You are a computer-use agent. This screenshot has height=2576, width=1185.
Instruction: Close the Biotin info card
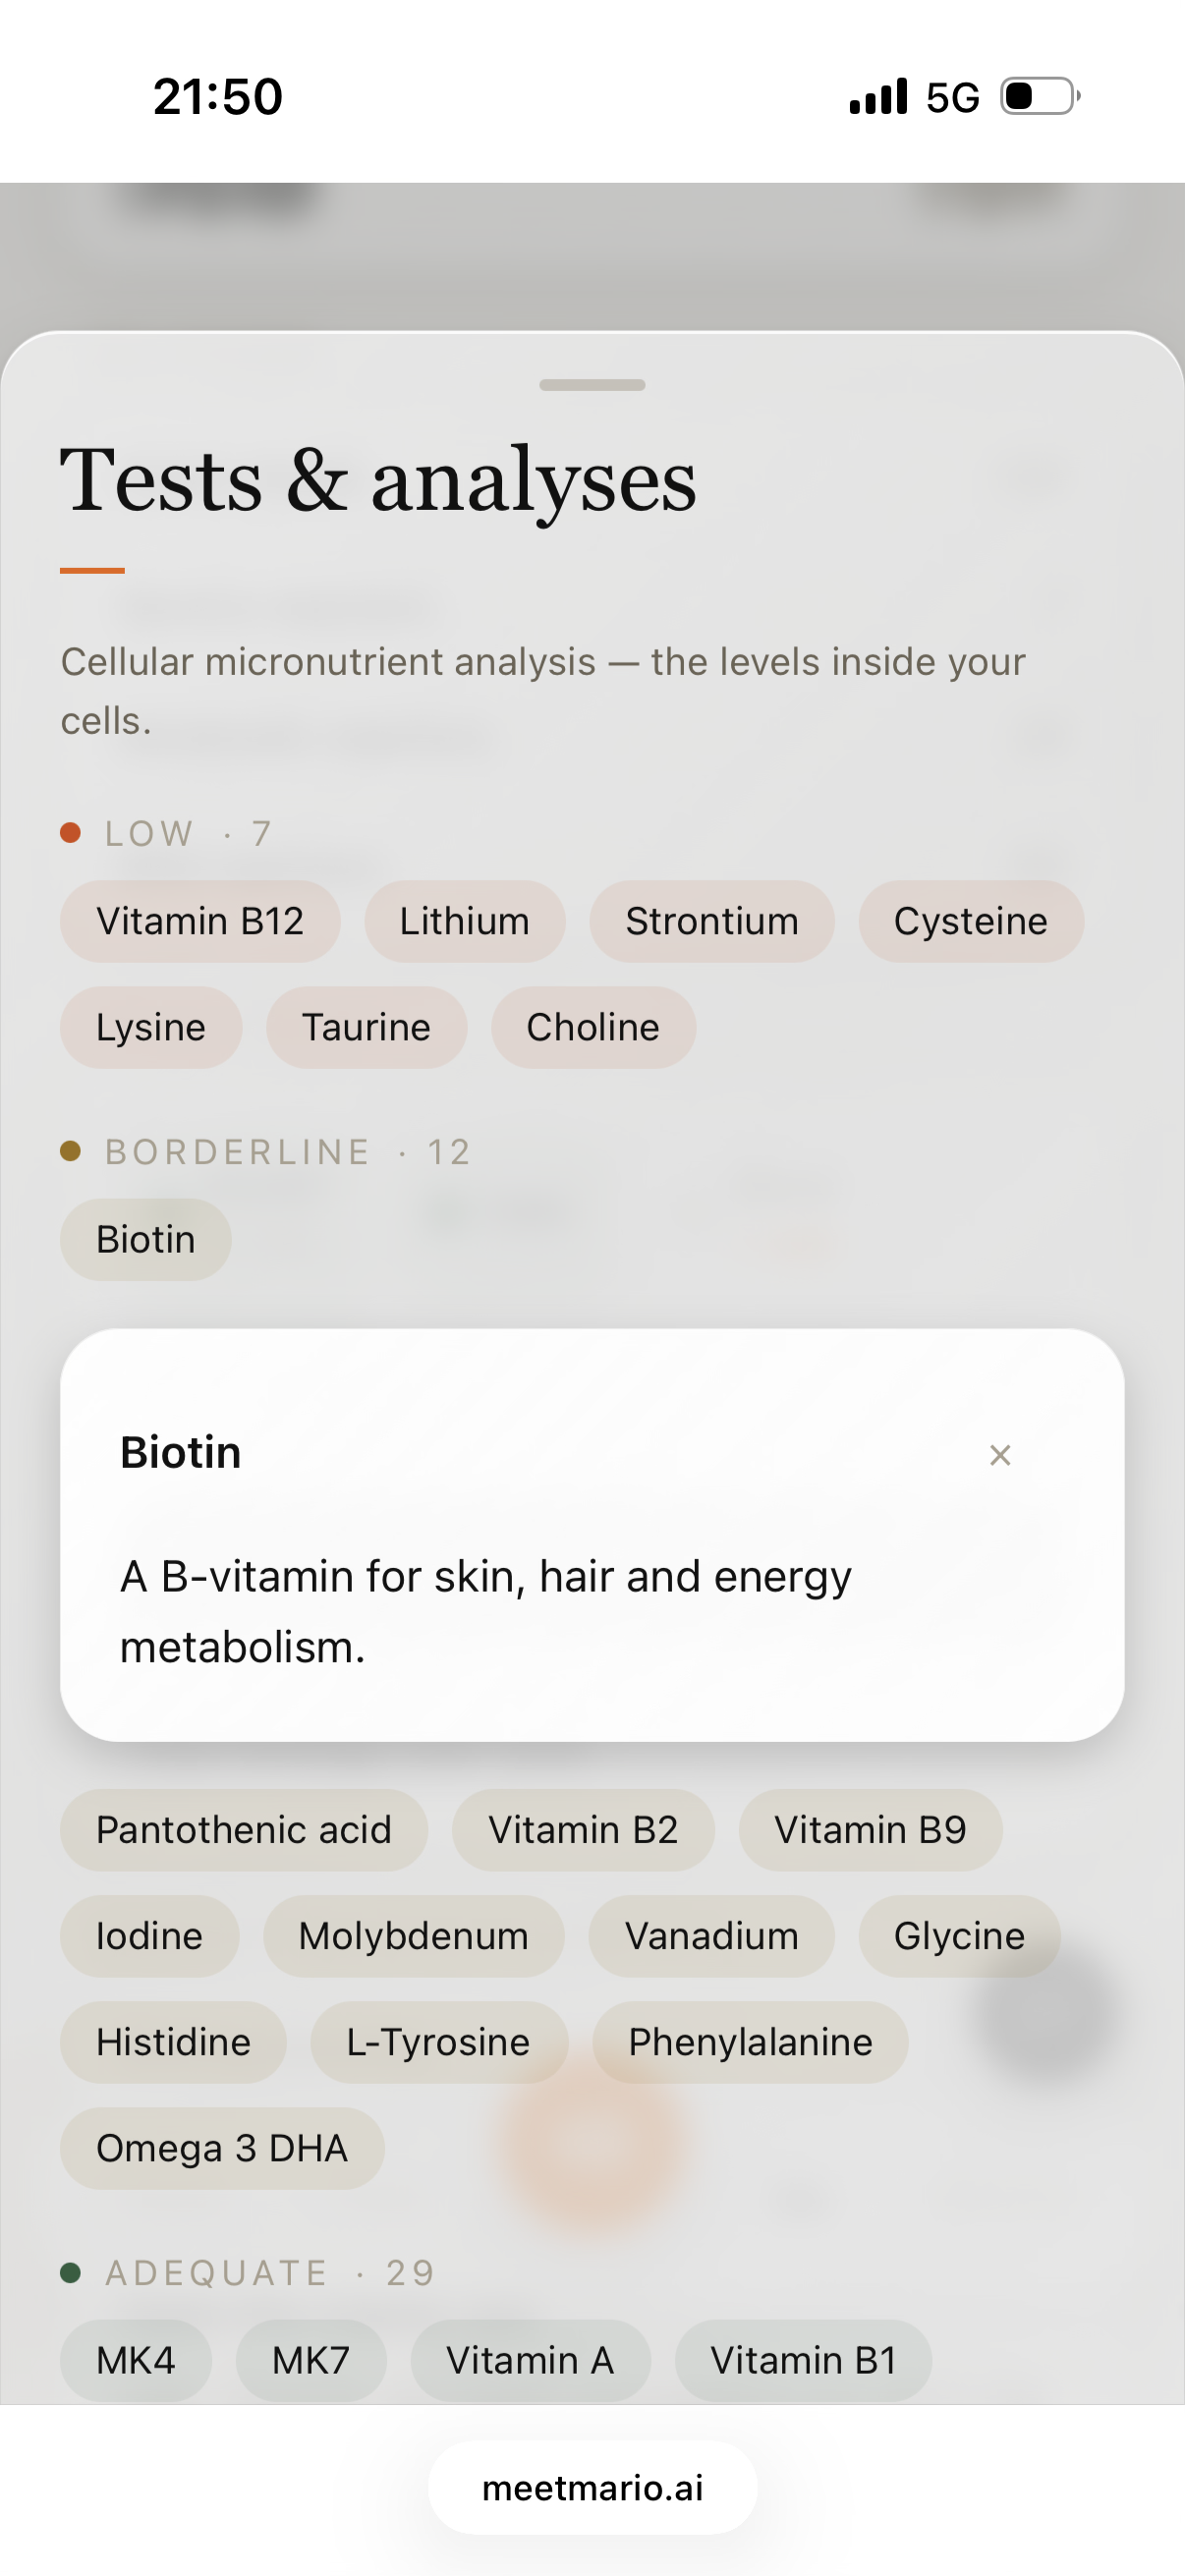(x=999, y=1455)
